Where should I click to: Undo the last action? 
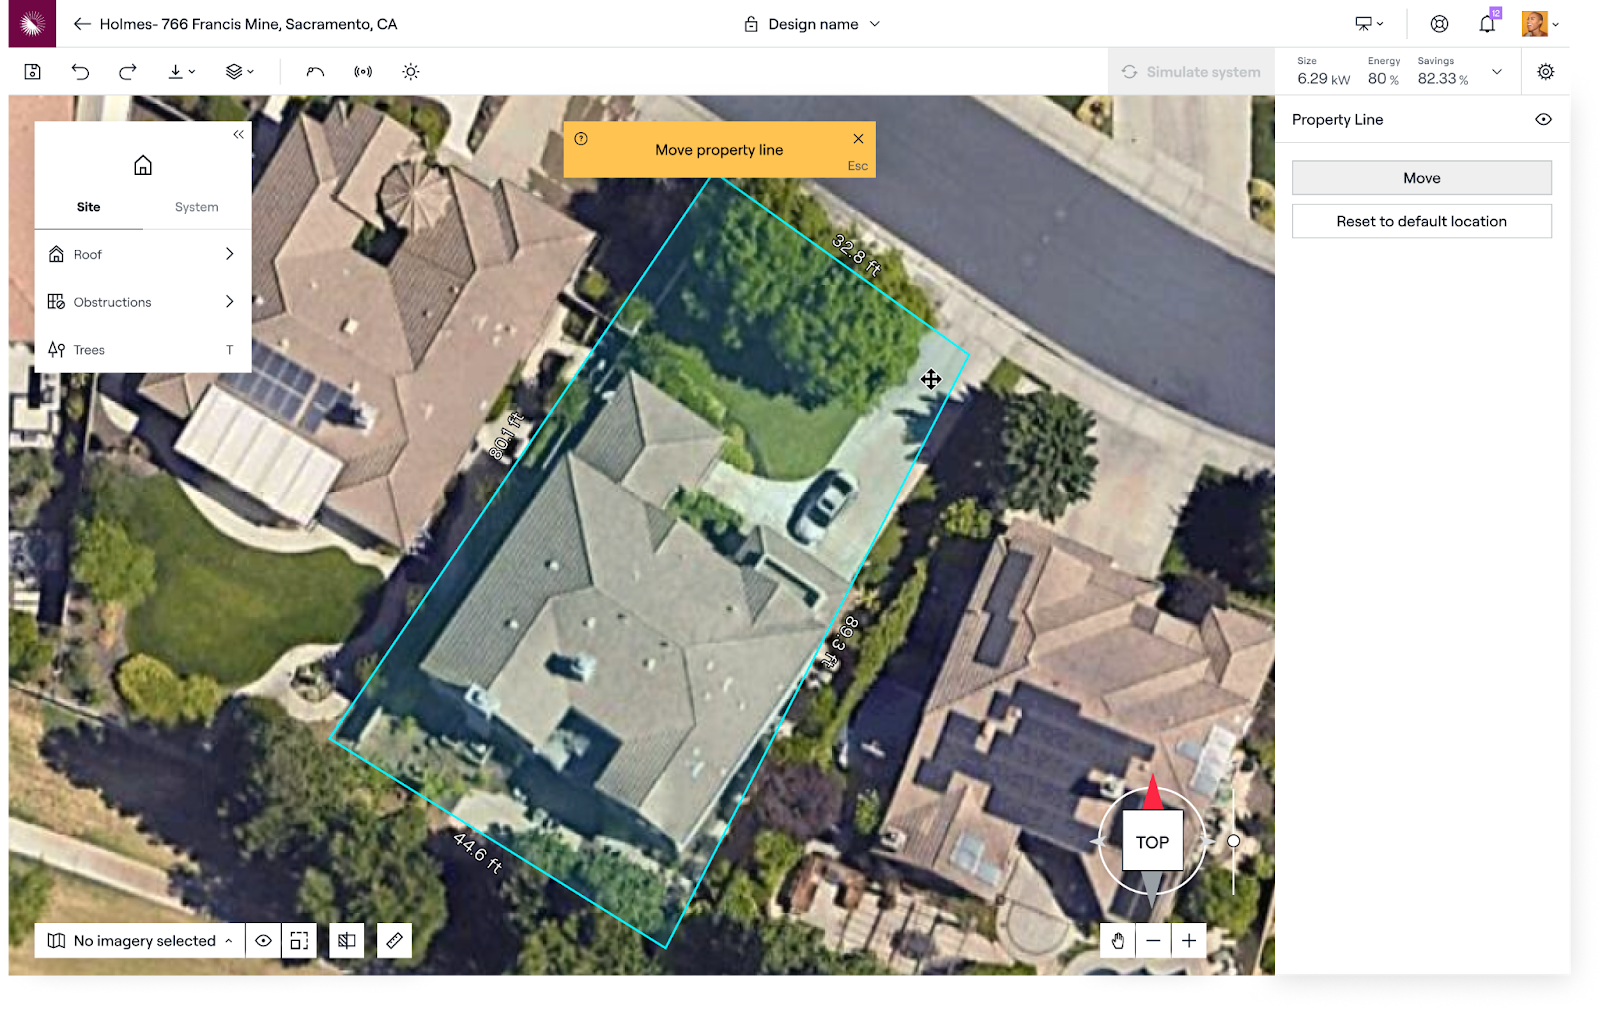81,72
